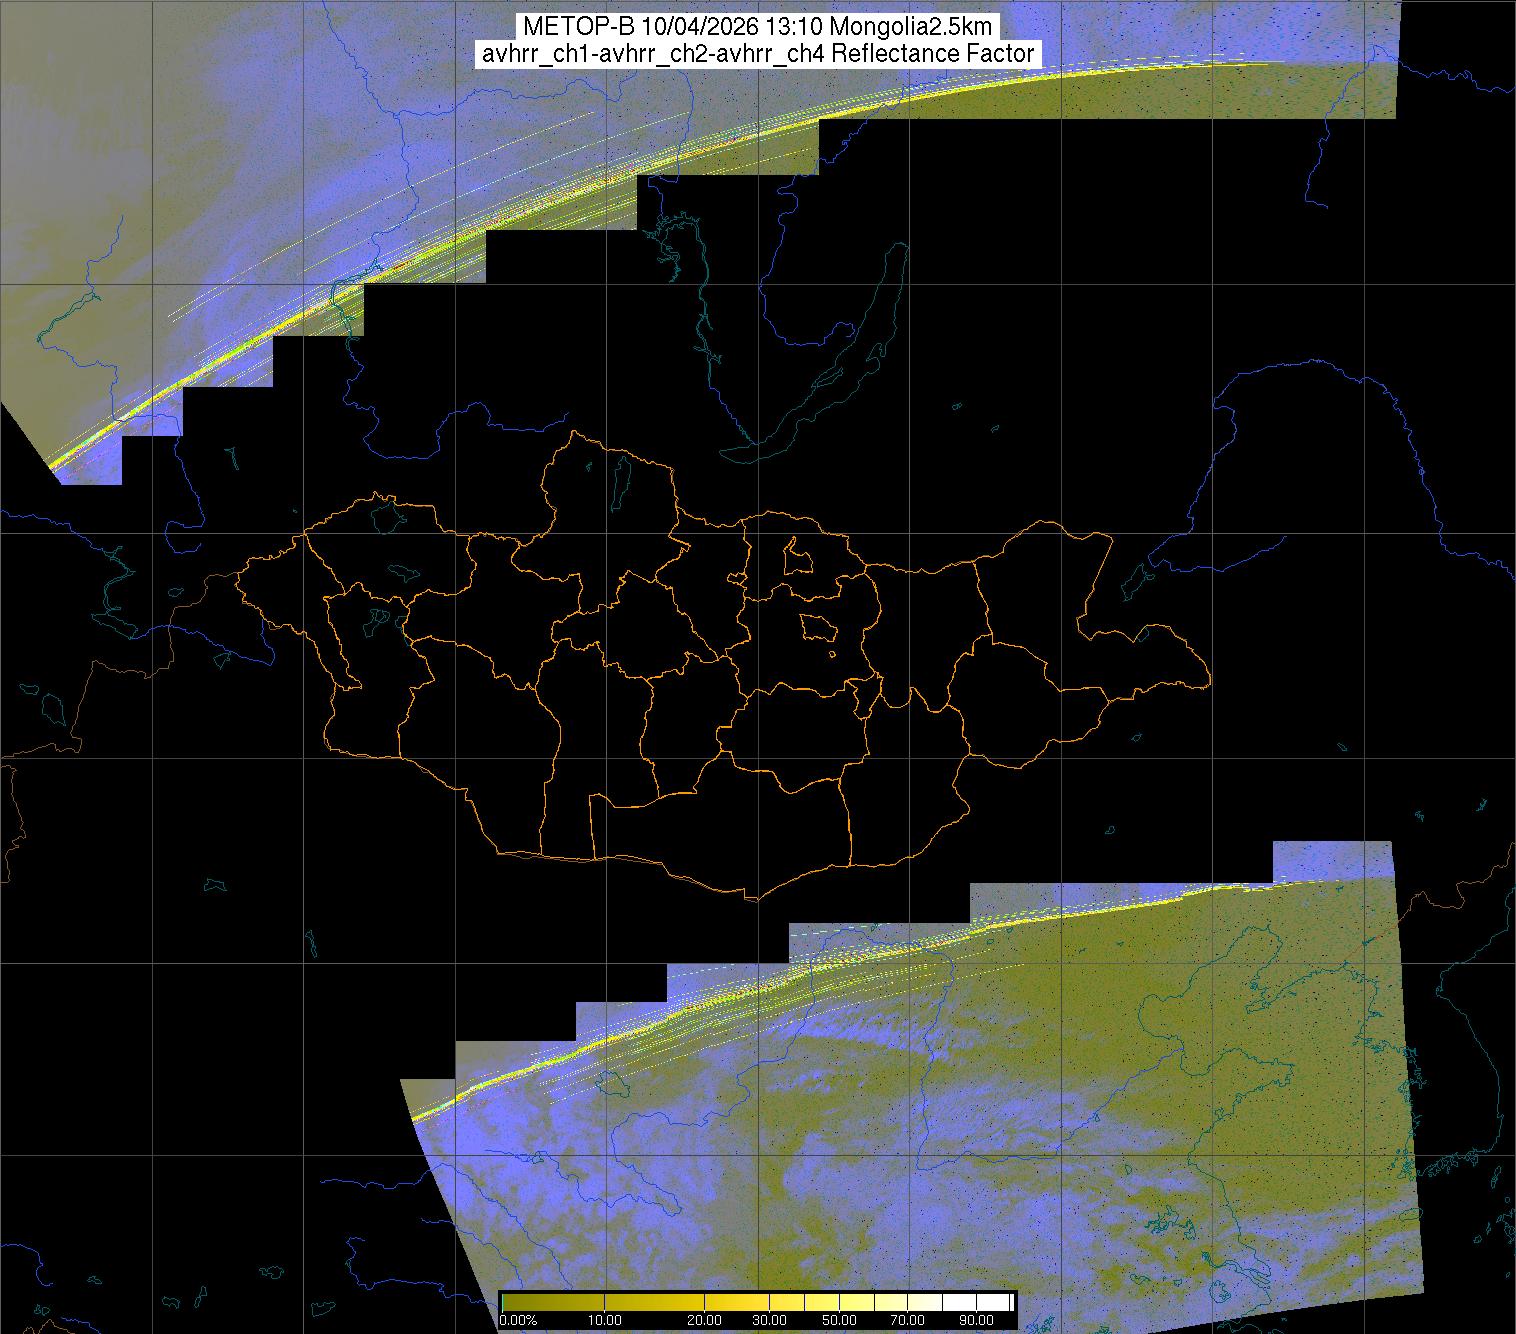Viewport: 1516px width, 1334px height.
Task: Click the 30.00 tick on the color scale
Action: (x=771, y=1321)
